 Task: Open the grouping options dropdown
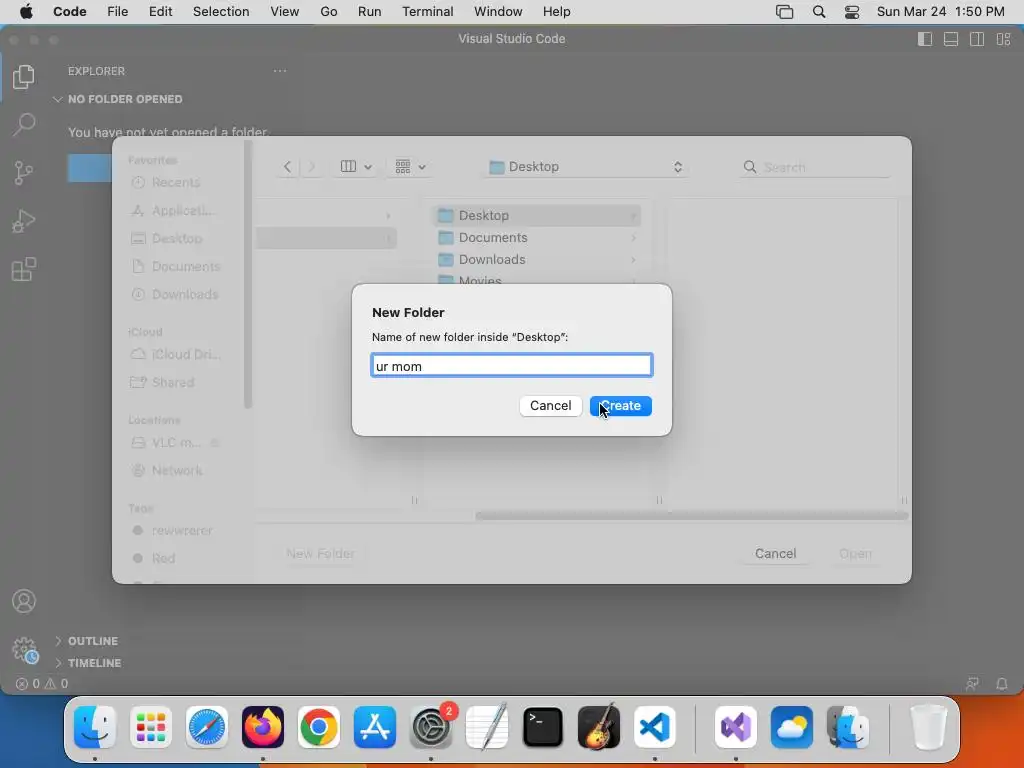(x=410, y=167)
